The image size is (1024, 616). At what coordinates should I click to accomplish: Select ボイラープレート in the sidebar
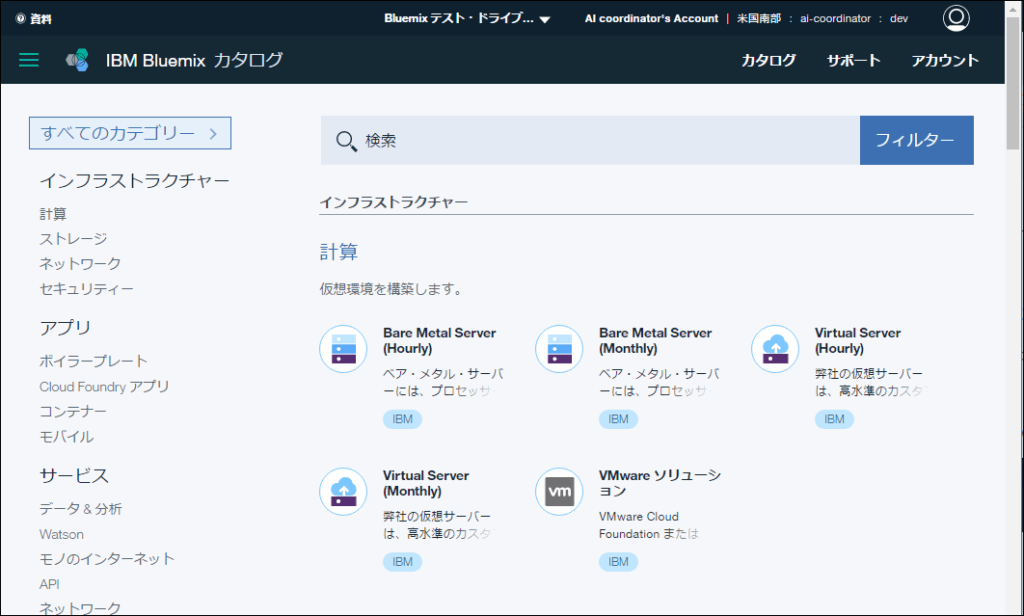93,361
